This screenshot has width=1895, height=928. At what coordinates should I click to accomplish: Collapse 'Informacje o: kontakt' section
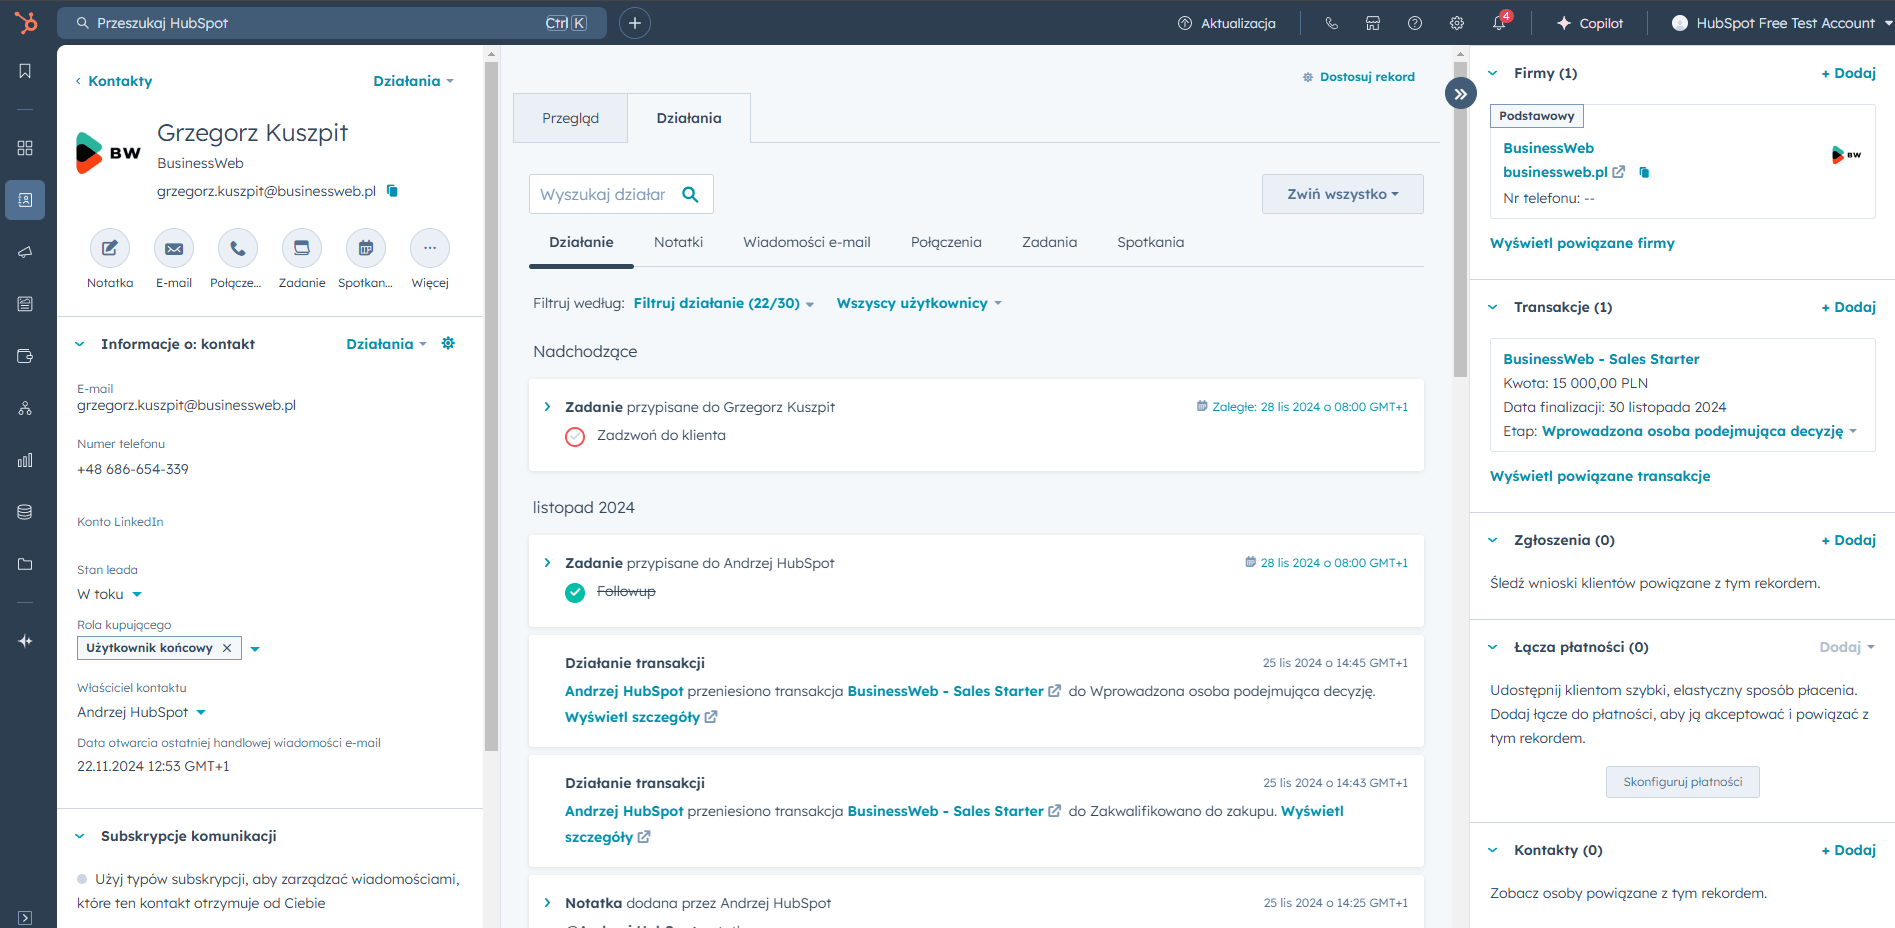coord(80,344)
